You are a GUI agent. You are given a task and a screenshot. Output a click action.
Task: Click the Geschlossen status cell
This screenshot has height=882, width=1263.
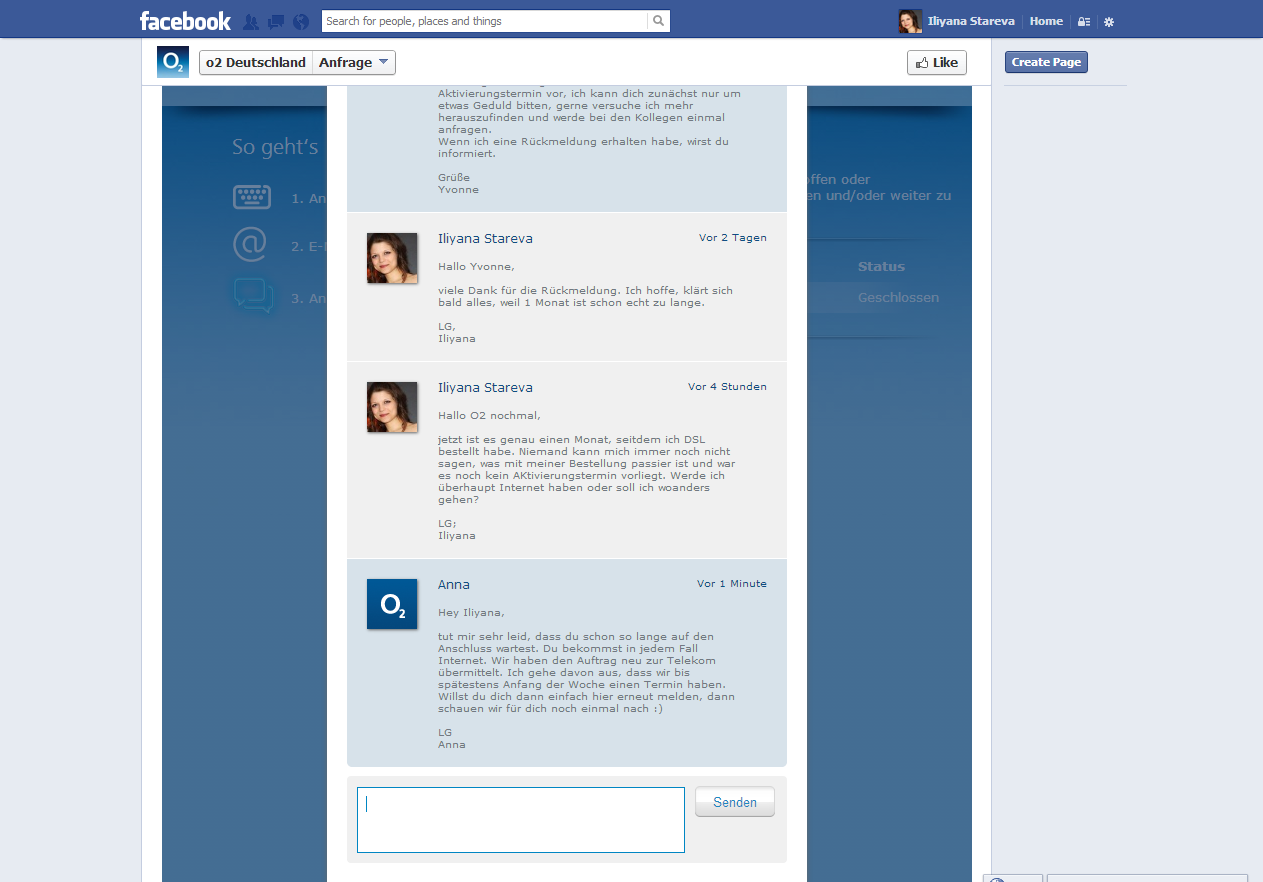point(898,298)
